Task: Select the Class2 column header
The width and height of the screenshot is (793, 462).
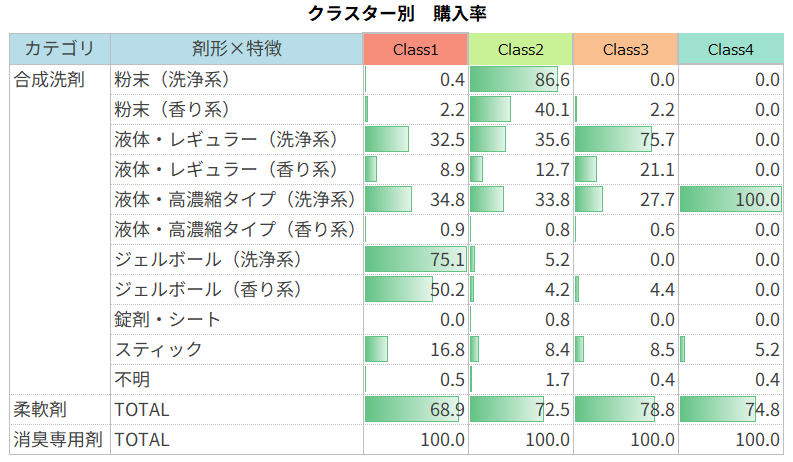Action: tap(520, 49)
